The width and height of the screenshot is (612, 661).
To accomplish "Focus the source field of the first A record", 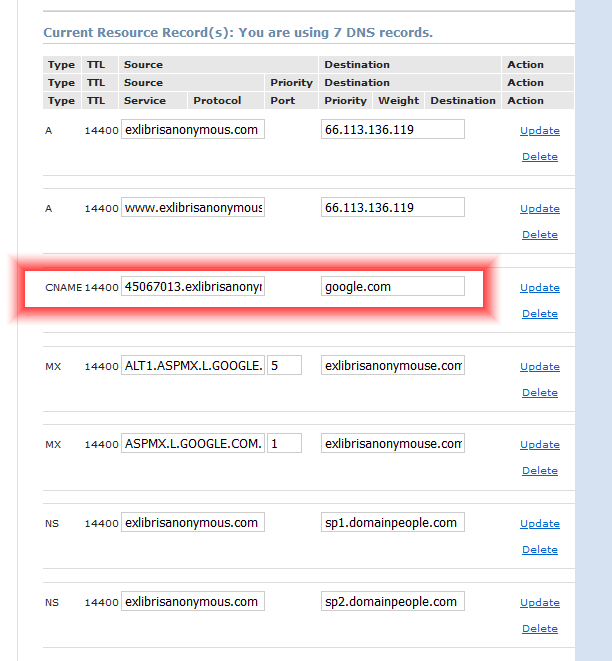I will pos(193,129).
